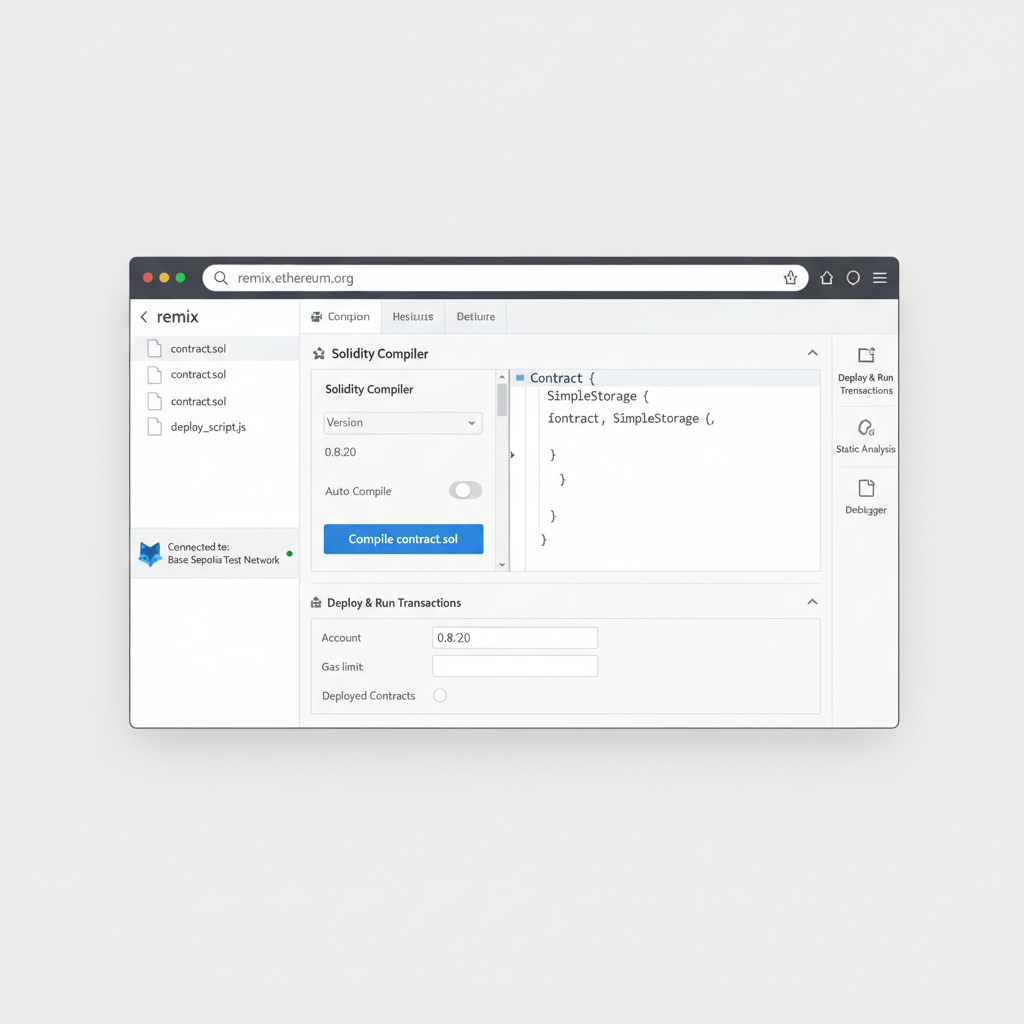
Task: Open the Version dropdown
Action: 402,423
